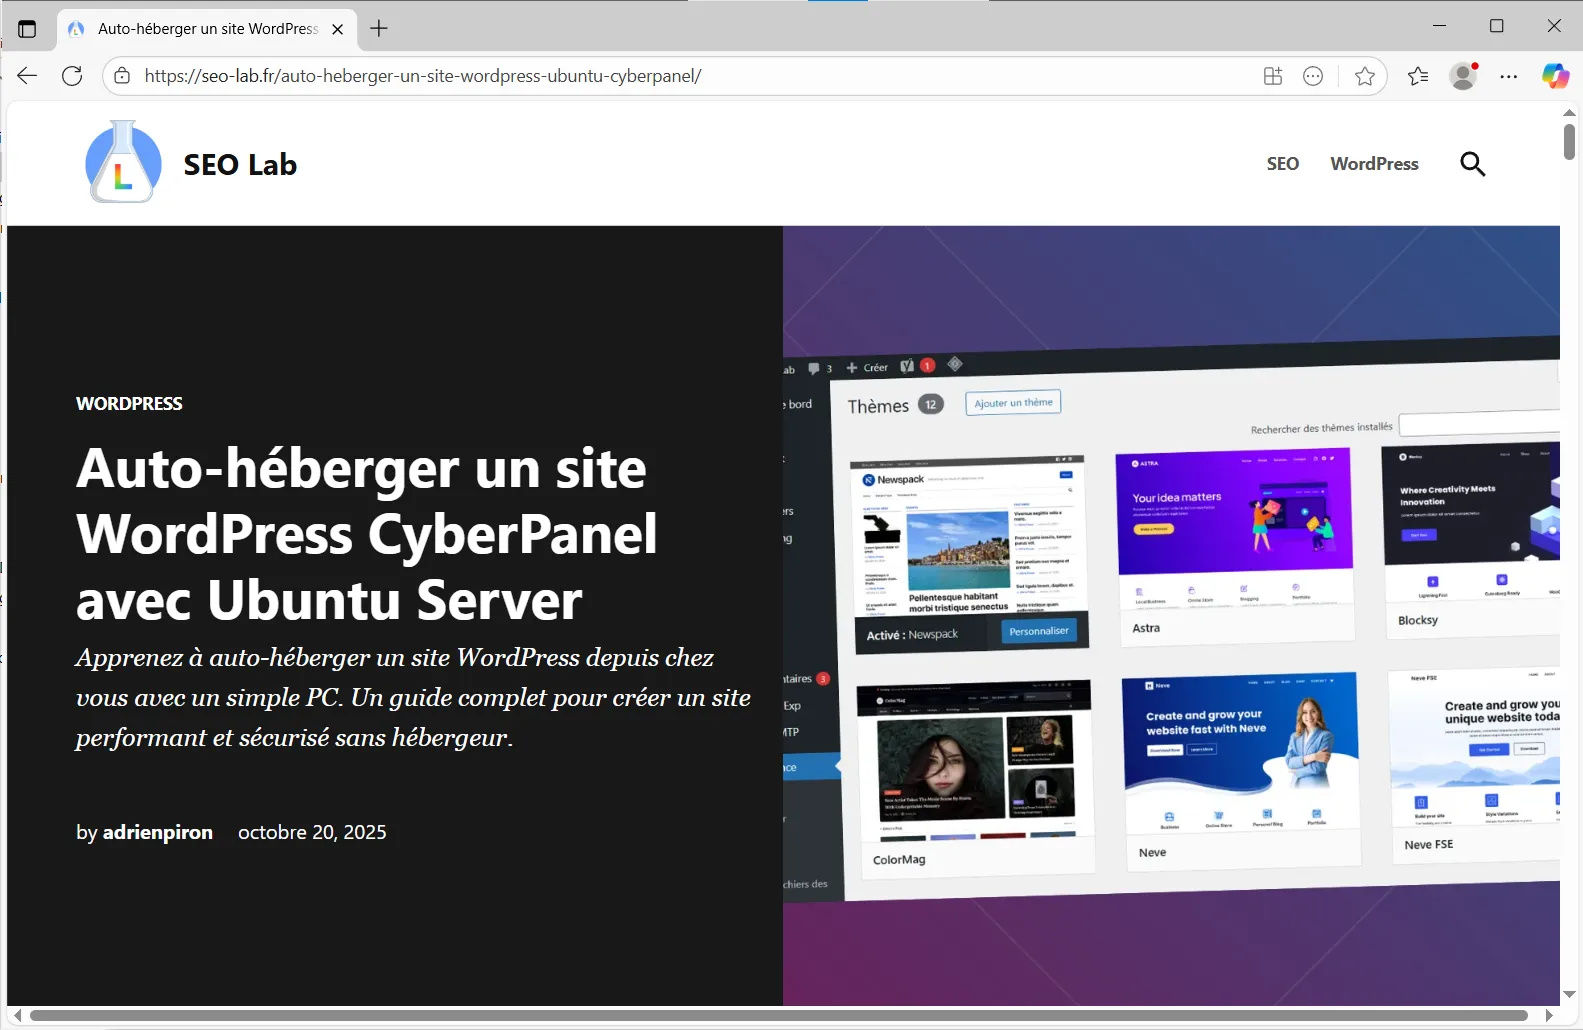1583x1030 pixels.
Task: Open the adrienpiron author link
Action: coord(158,832)
